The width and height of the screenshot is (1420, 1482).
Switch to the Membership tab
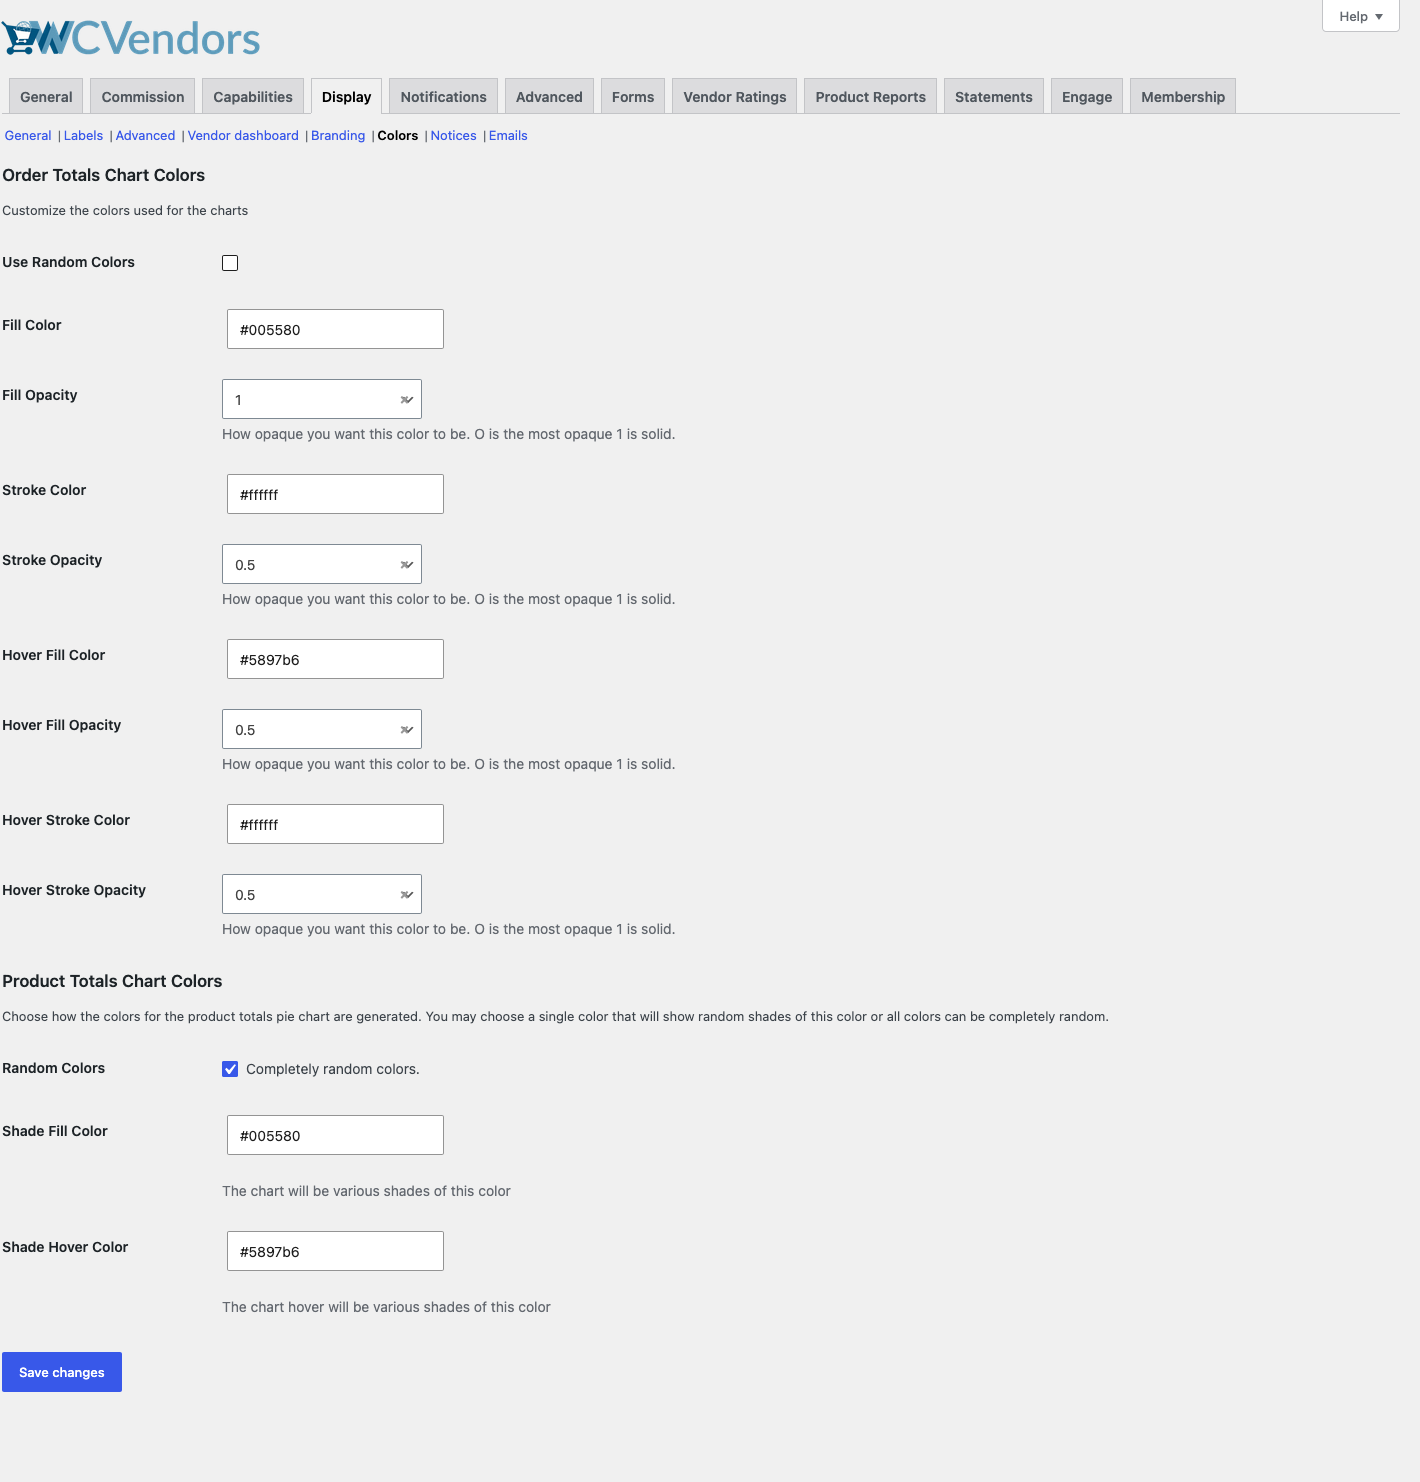pos(1183,97)
